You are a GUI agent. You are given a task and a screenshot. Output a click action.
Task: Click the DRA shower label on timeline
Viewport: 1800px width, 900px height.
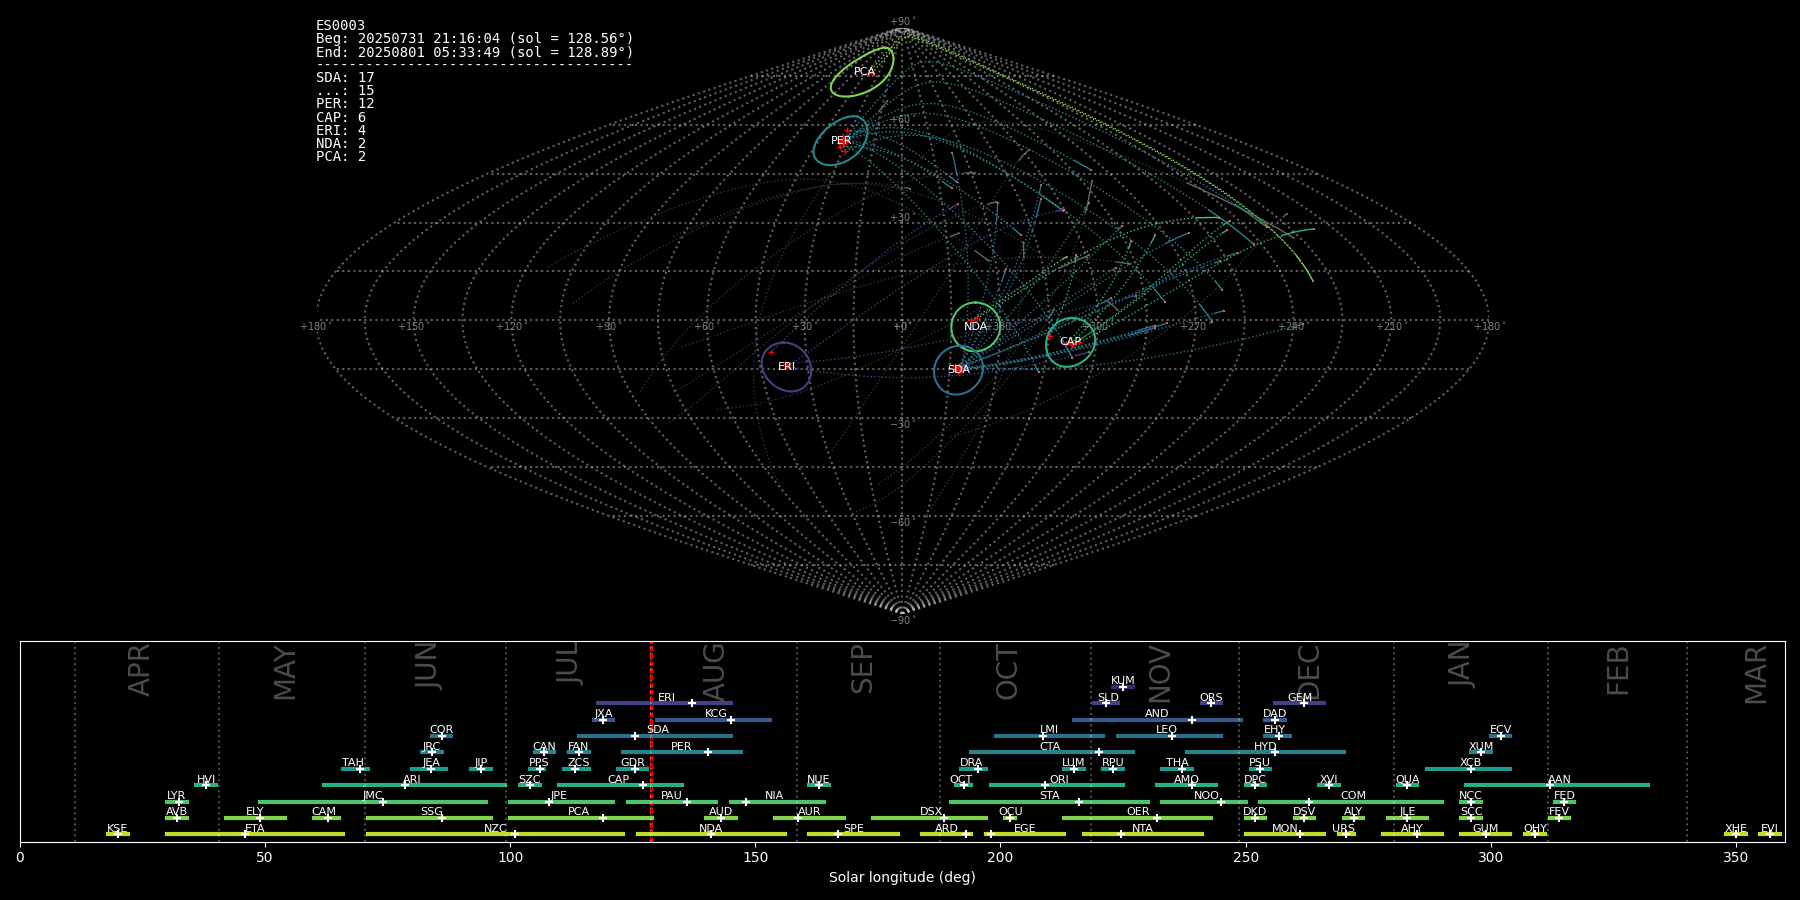pos(971,763)
